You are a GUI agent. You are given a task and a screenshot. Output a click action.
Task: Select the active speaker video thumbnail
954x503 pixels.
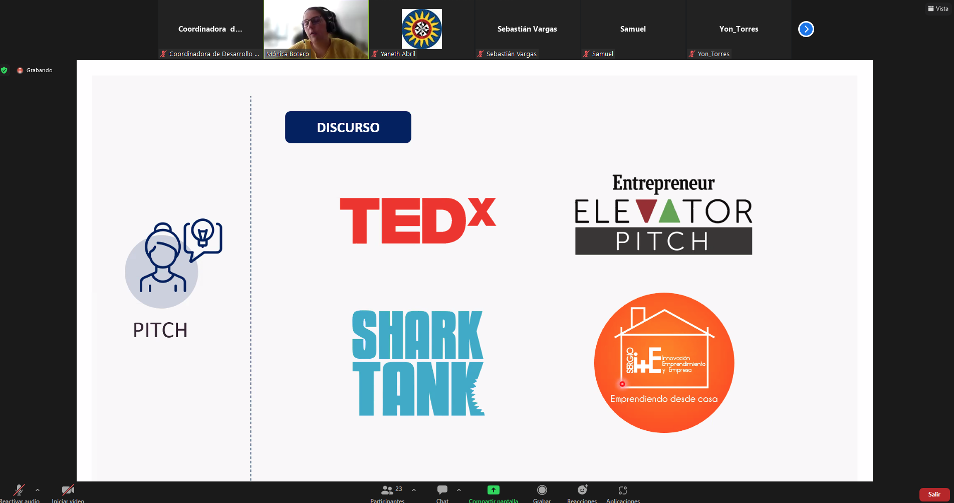pyautogui.click(x=316, y=29)
